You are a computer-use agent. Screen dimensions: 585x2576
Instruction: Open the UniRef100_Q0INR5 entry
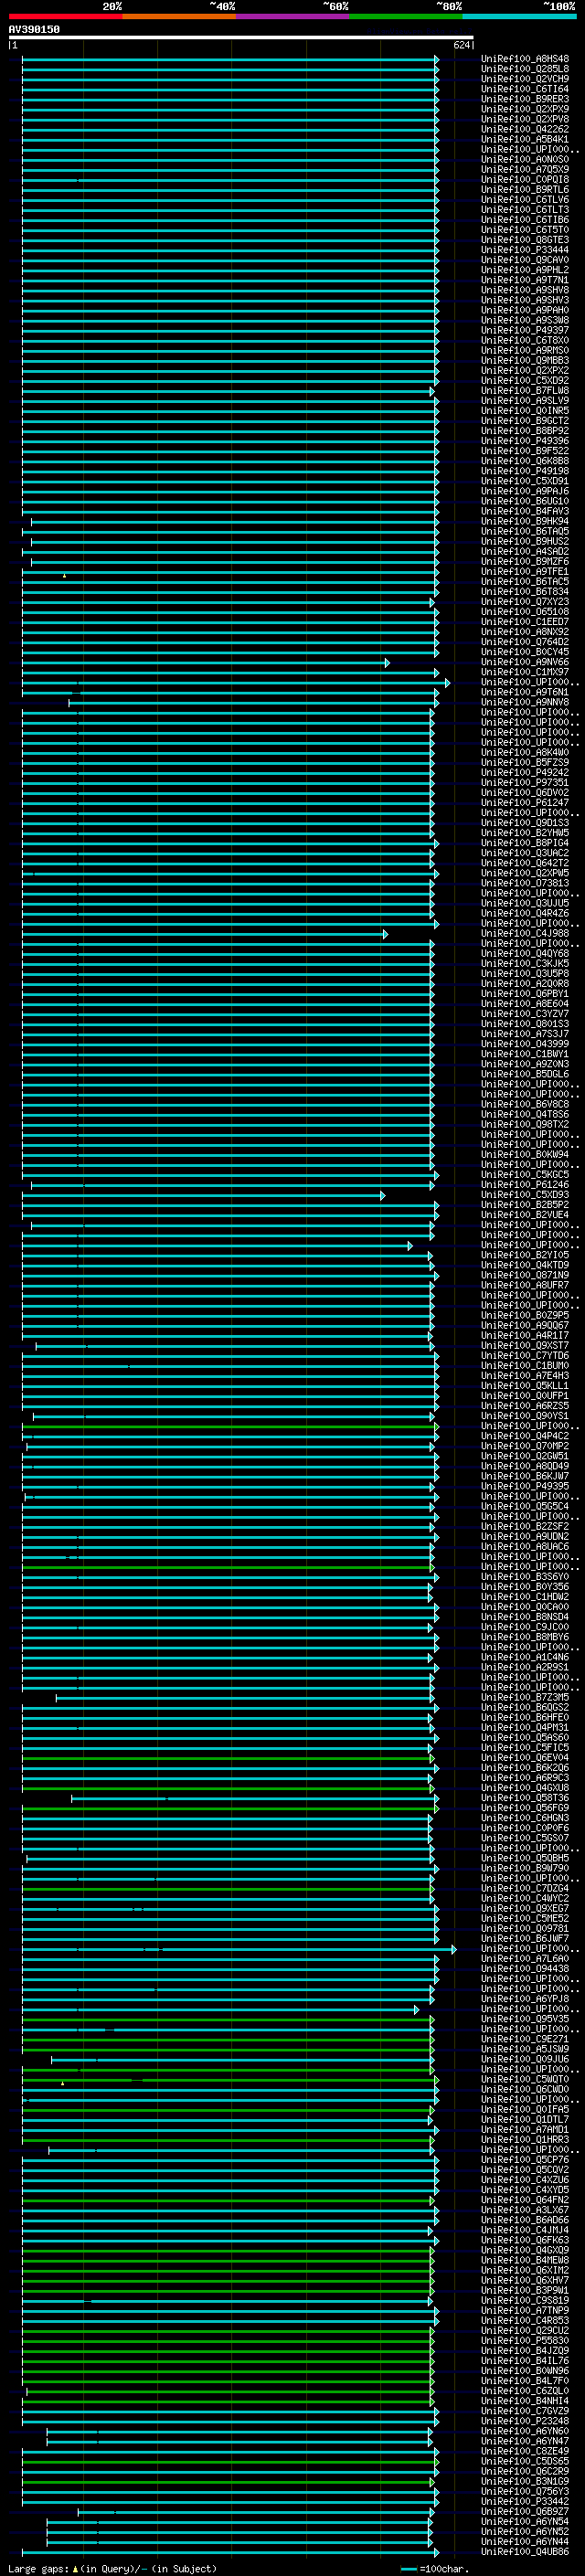pos(525,411)
